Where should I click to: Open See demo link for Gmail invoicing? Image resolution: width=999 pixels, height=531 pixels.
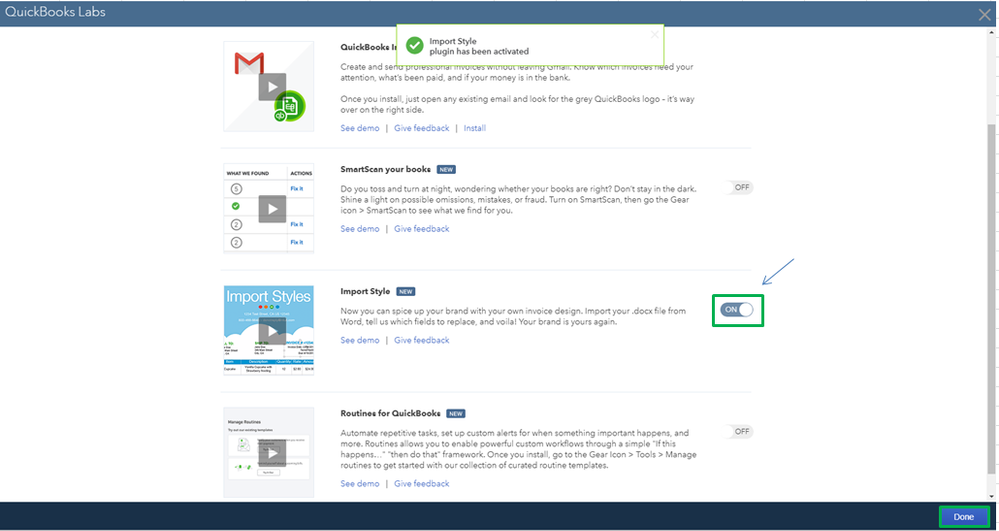[359, 128]
